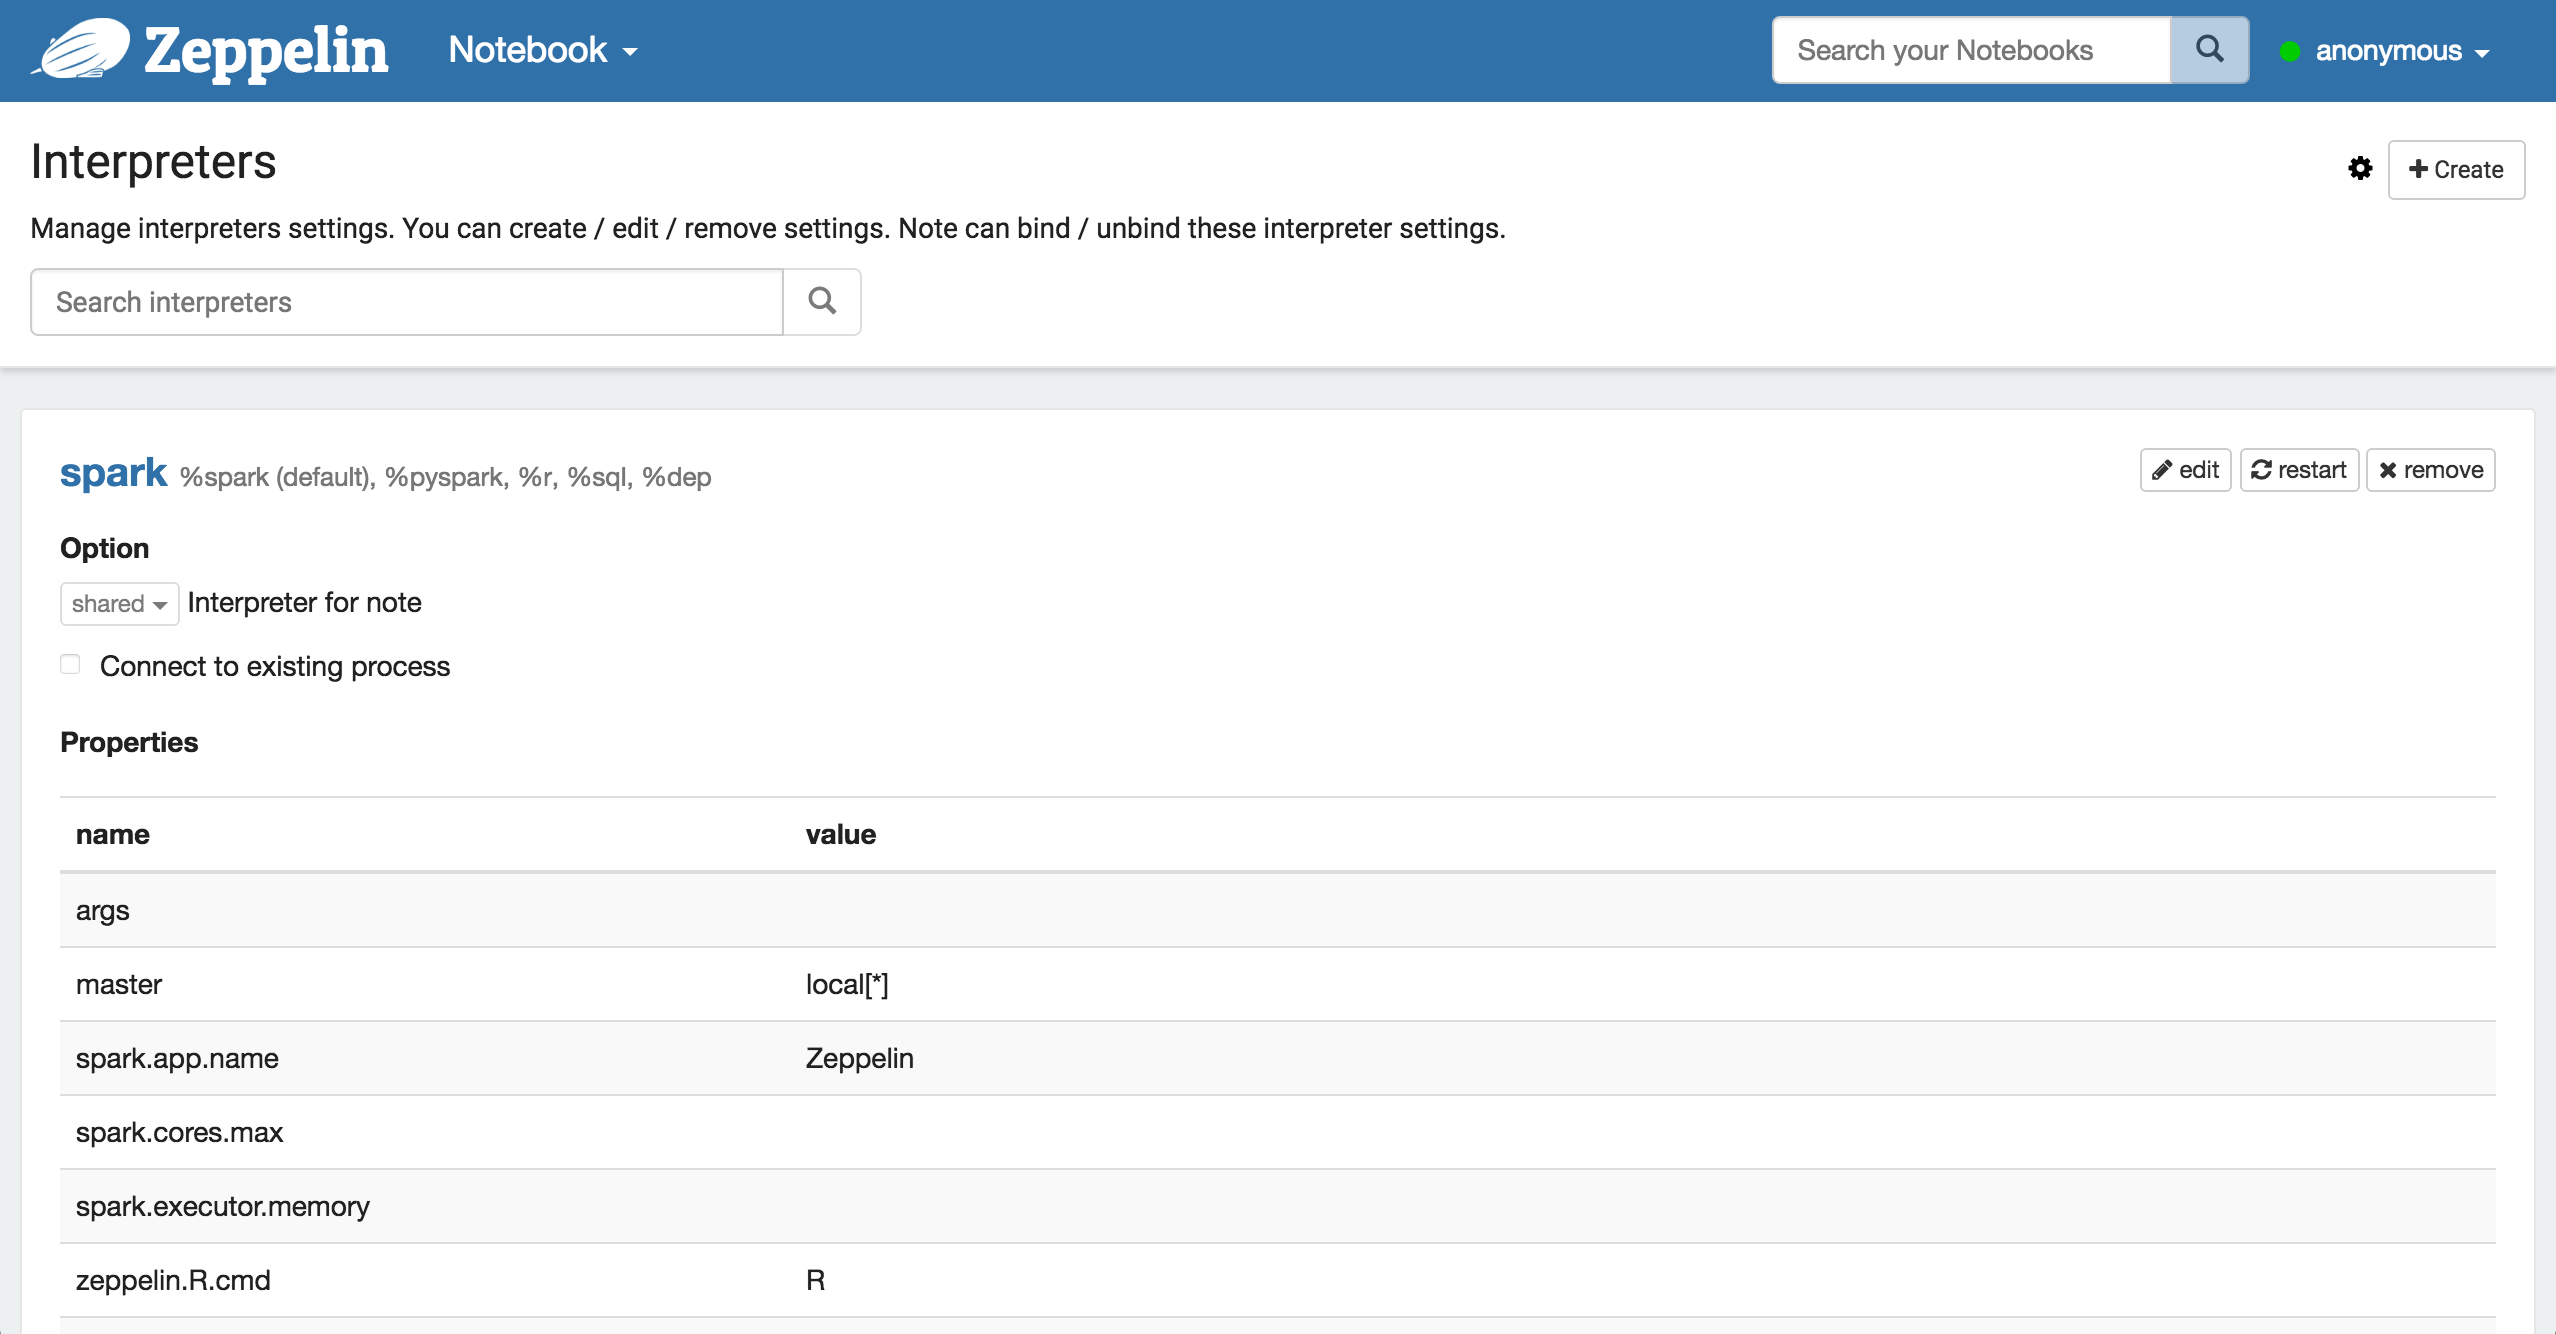
Task: Open the repository settings gear icon
Action: (x=2360, y=169)
